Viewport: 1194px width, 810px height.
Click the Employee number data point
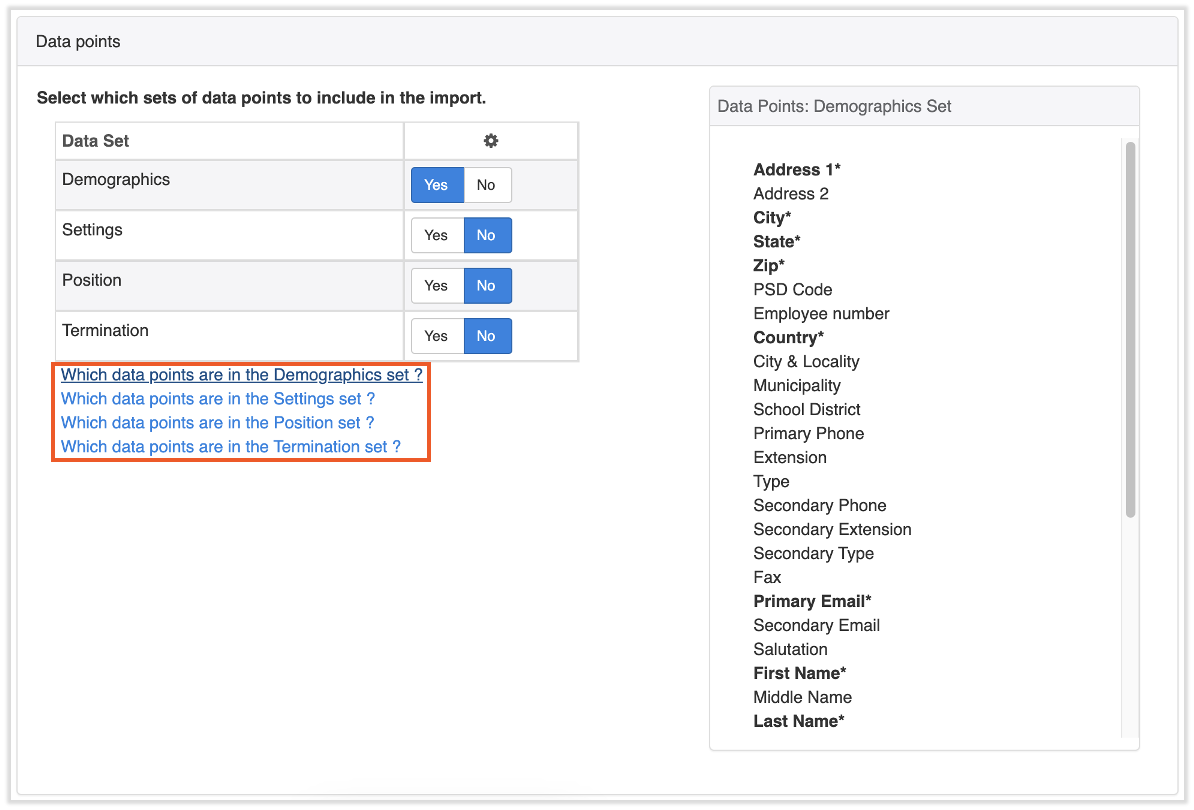(x=821, y=313)
